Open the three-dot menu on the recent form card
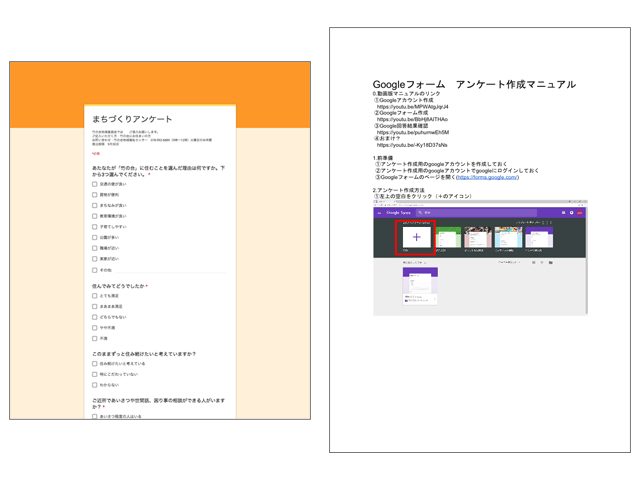Screen dimensions: 640x480 click(x=435, y=299)
